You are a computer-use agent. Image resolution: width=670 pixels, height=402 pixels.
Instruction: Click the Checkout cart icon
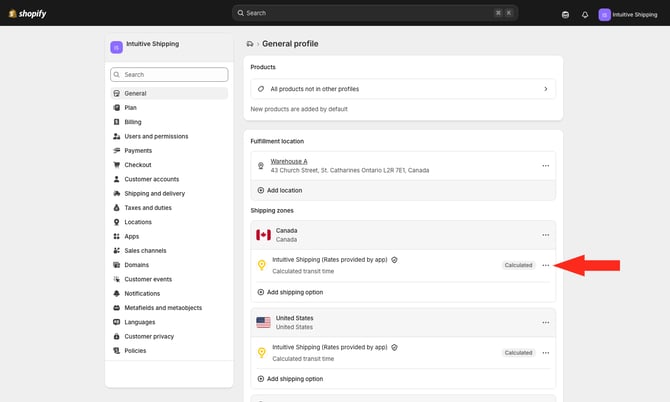pyautogui.click(x=116, y=165)
